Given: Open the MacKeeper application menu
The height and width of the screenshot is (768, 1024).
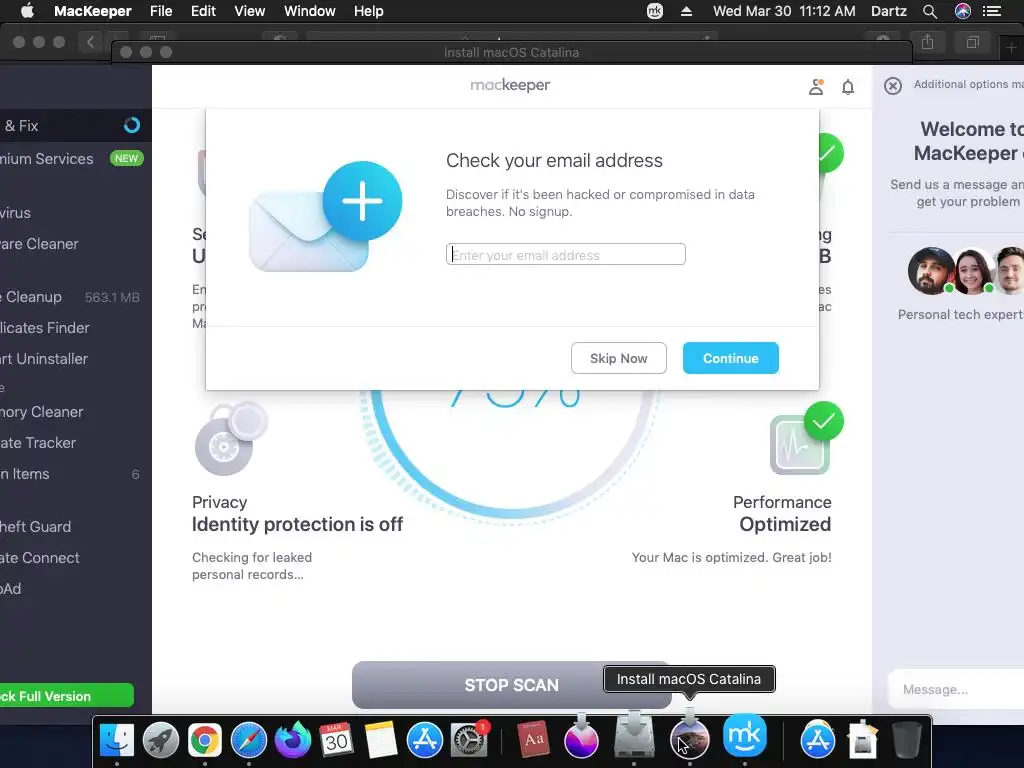Looking at the screenshot, I should tap(93, 11).
